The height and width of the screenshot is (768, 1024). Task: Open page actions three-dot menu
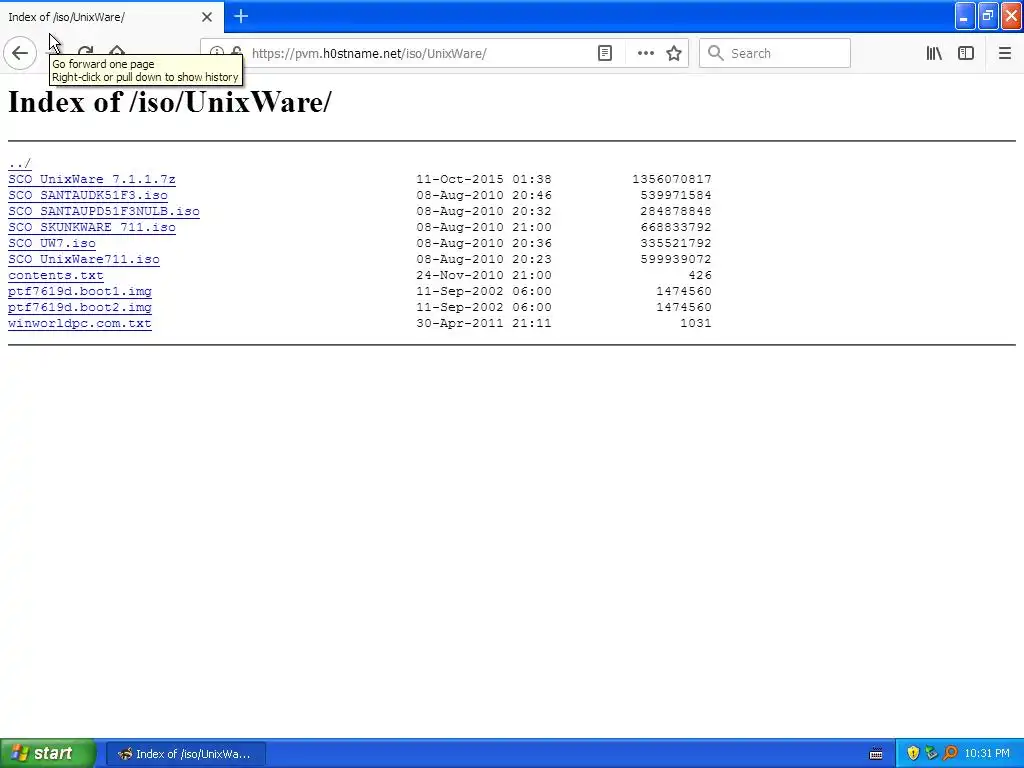645,53
